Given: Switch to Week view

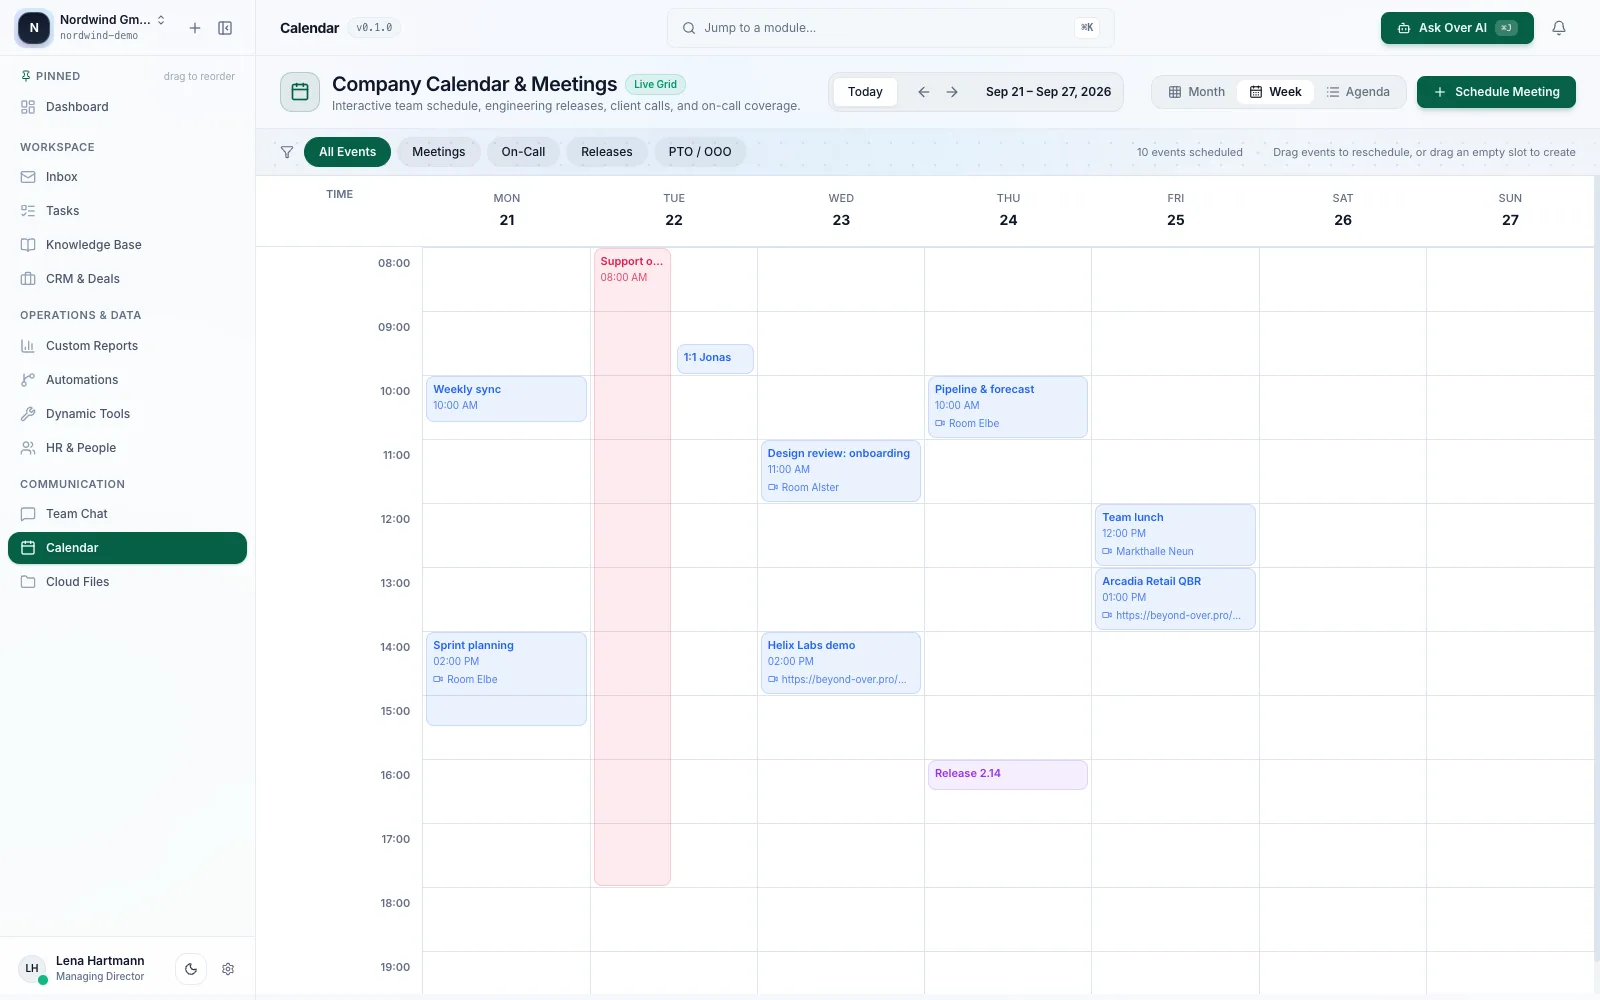Looking at the screenshot, I should [x=1275, y=92].
